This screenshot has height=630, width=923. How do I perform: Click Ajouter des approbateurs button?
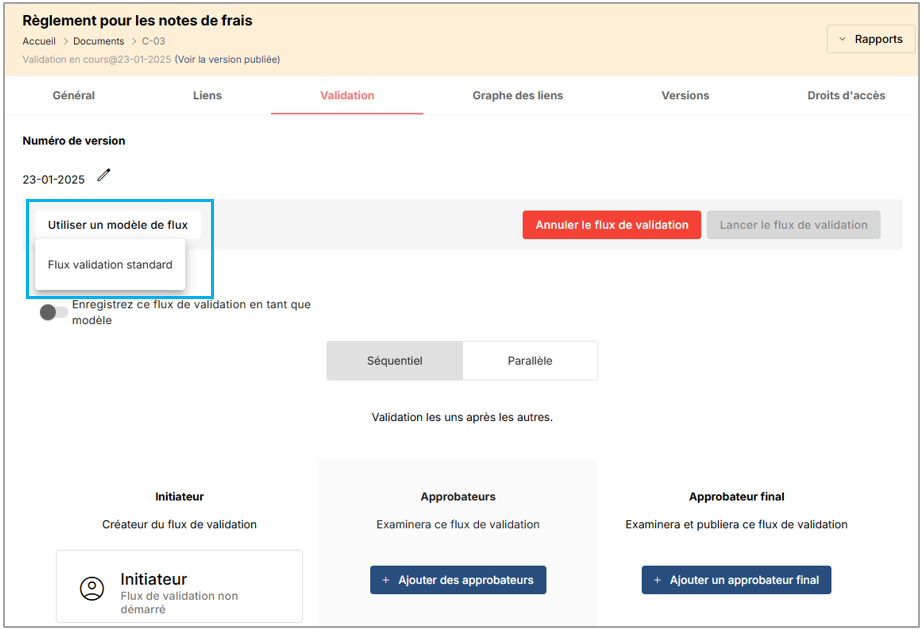(458, 580)
